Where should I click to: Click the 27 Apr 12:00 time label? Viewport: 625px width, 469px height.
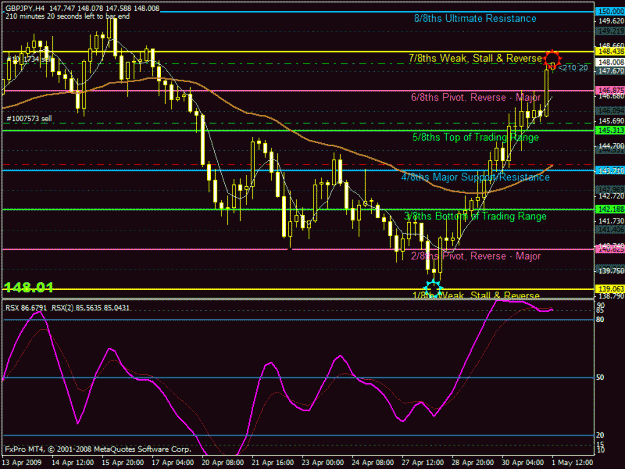tap(423, 463)
